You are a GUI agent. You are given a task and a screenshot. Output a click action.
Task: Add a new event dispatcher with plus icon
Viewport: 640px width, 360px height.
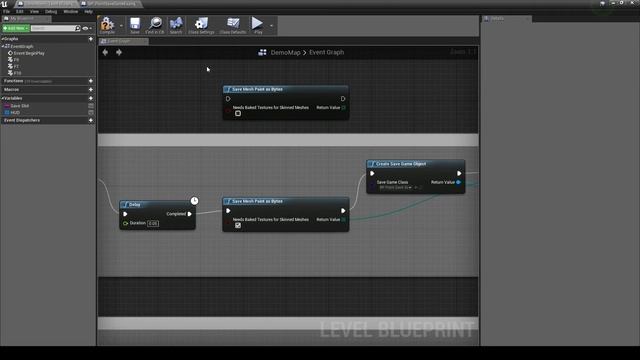click(91, 120)
